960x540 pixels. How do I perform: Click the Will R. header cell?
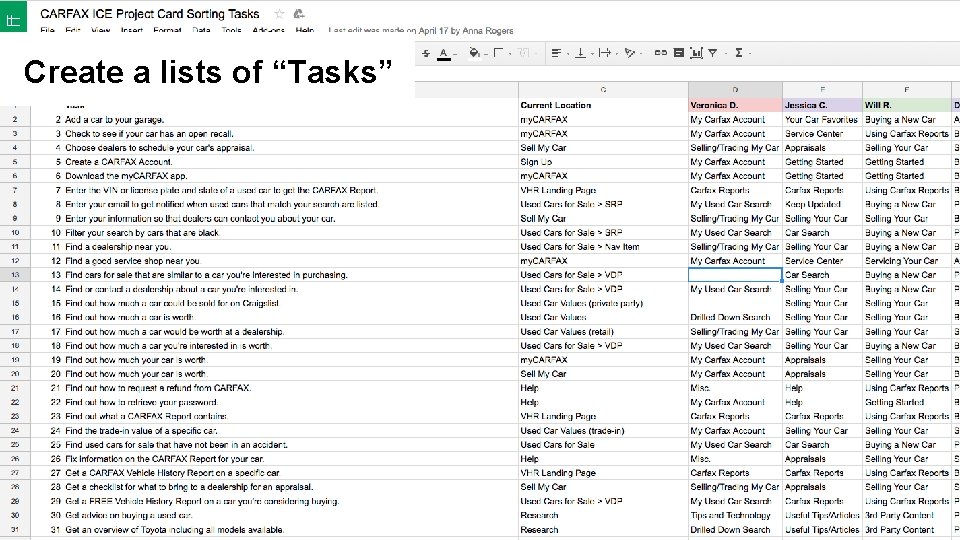[x=907, y=105]
